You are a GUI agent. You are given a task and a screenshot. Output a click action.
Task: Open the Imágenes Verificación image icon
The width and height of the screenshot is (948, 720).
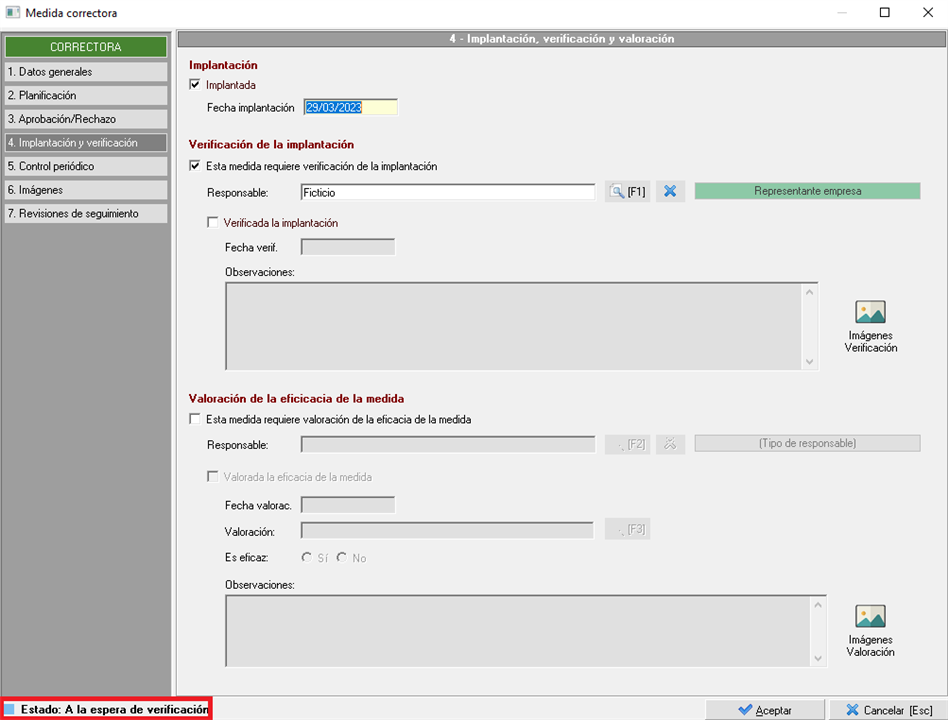(x=870, y=312)
